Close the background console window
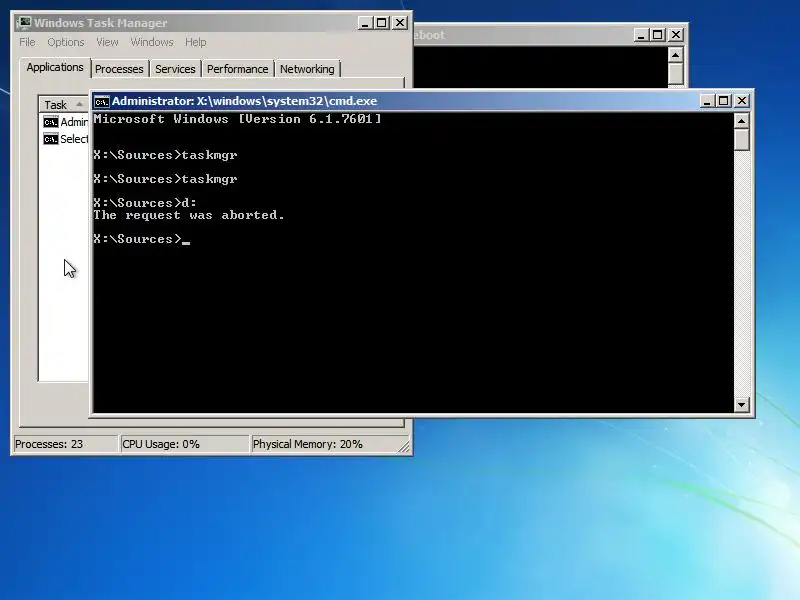The height and width of the screenshot is (600, 800). tap(676, 35)
